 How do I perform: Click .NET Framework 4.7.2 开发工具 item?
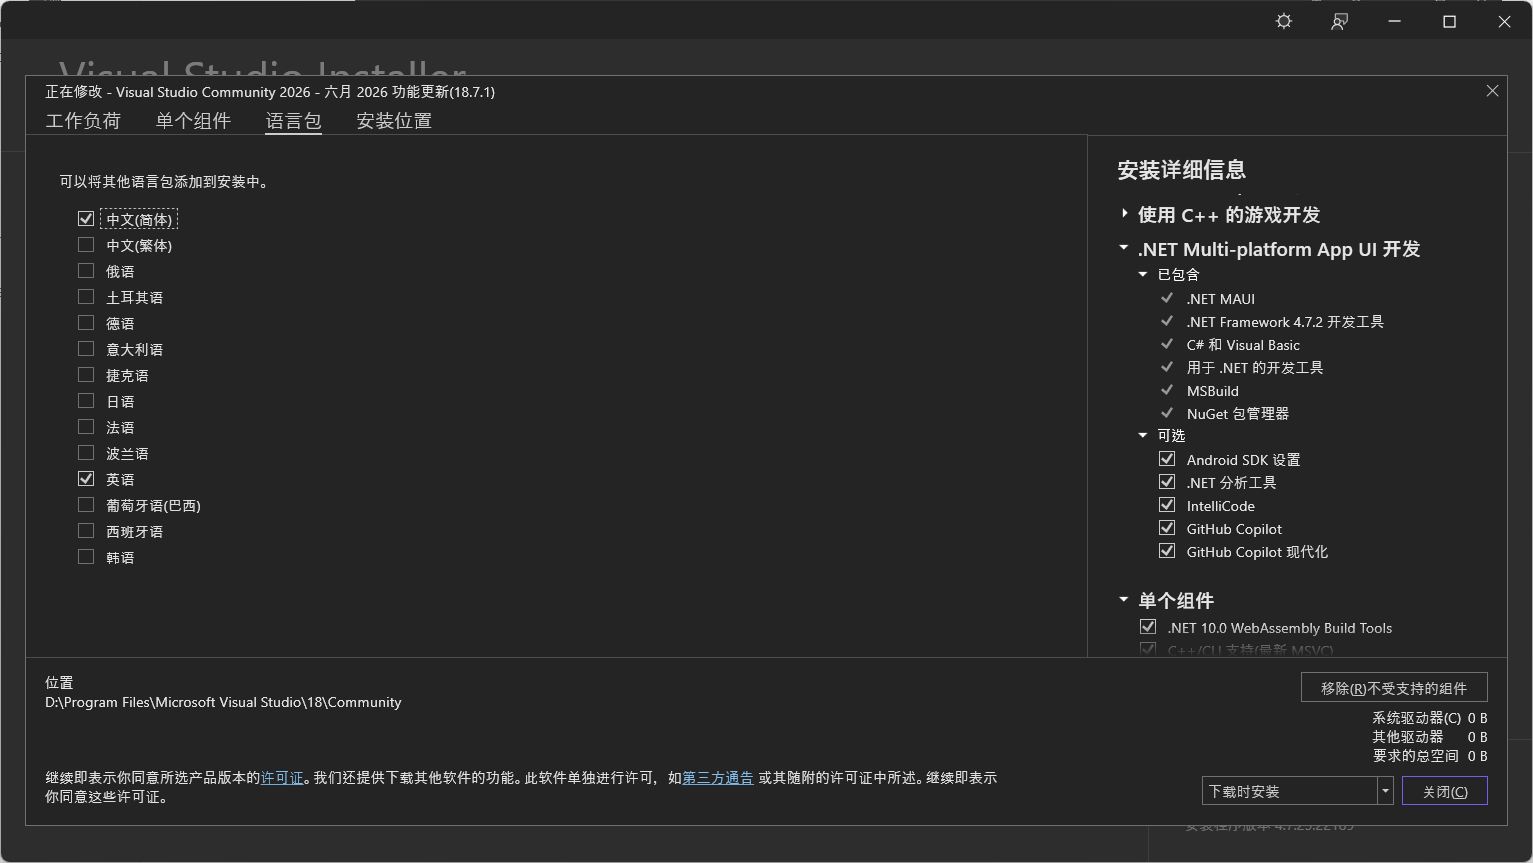point(1285,321)
